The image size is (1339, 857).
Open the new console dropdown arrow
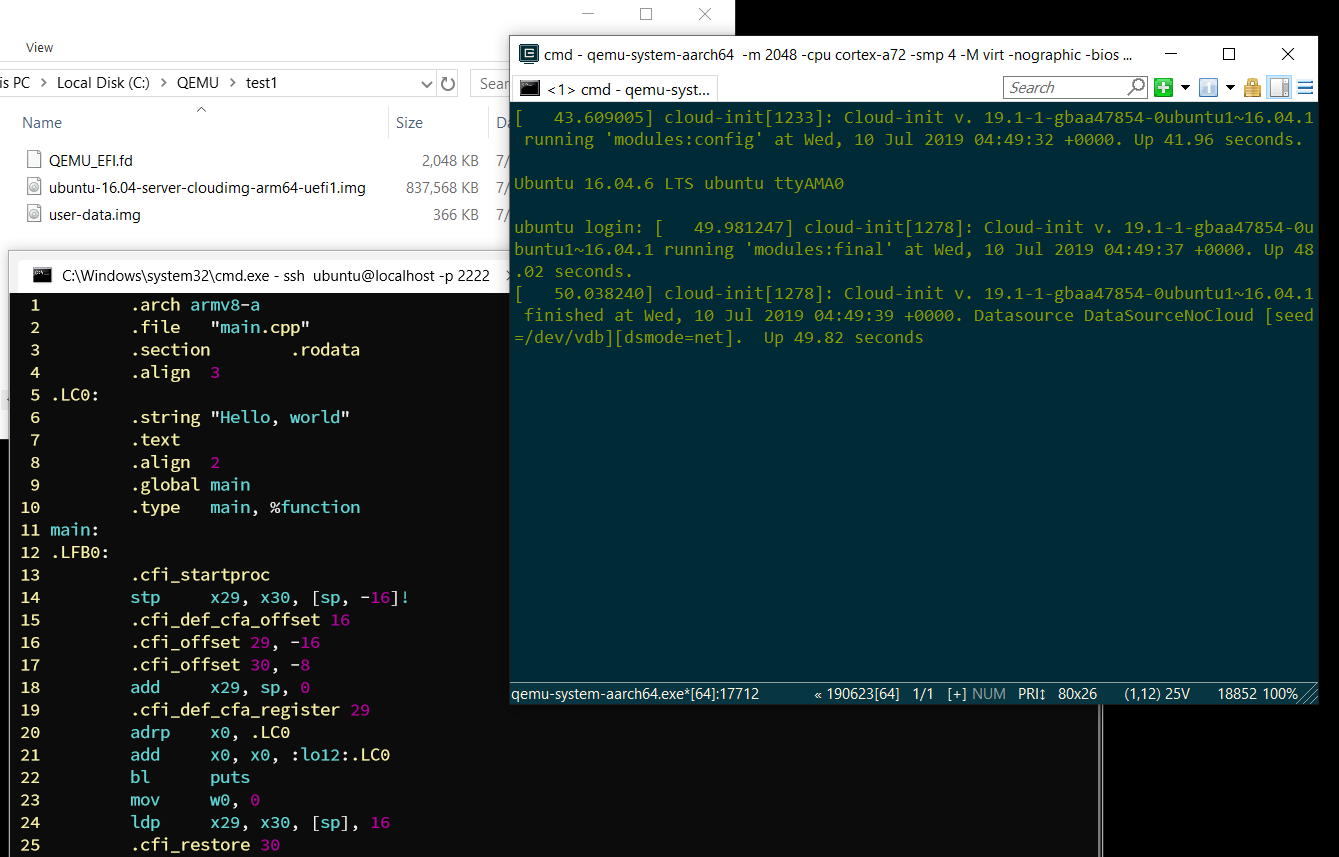click(1183, 87)
